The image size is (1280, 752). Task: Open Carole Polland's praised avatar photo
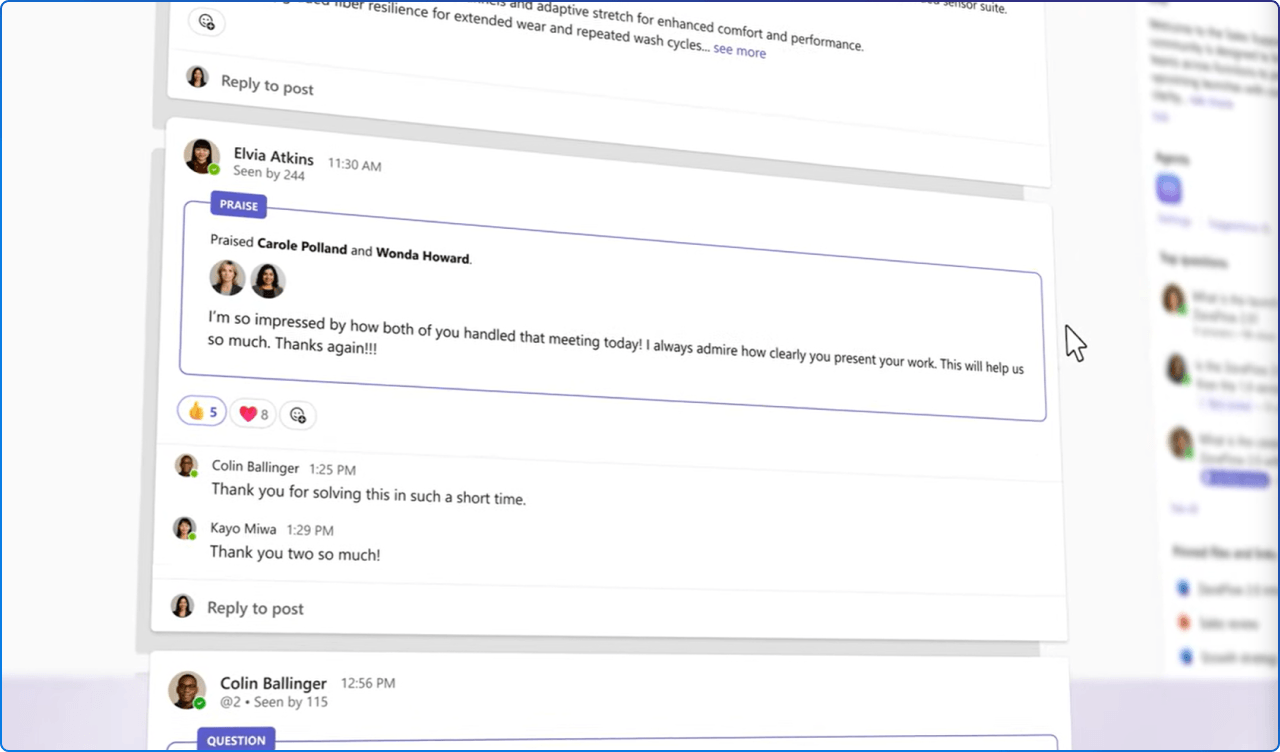click(228, 278)
